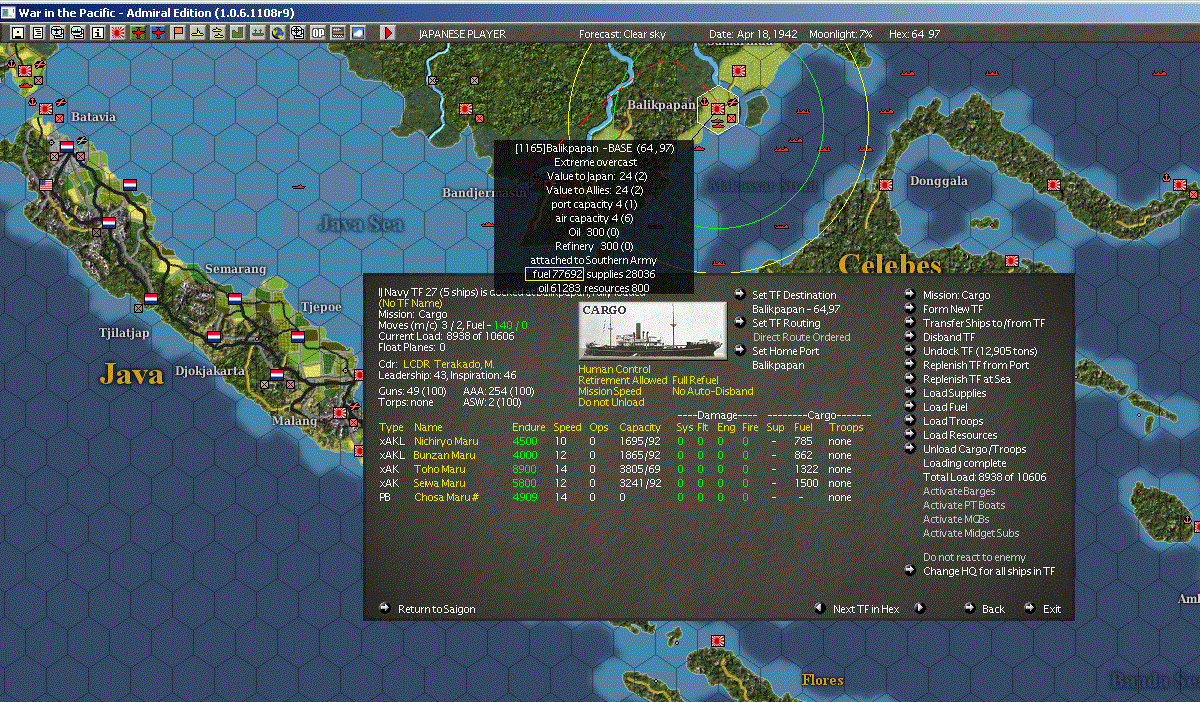Open ship Nichiryo Maru
Image resolution: width=1200 pixels, height=702 pixels.
pyautogui.click(x=446, y=441)
